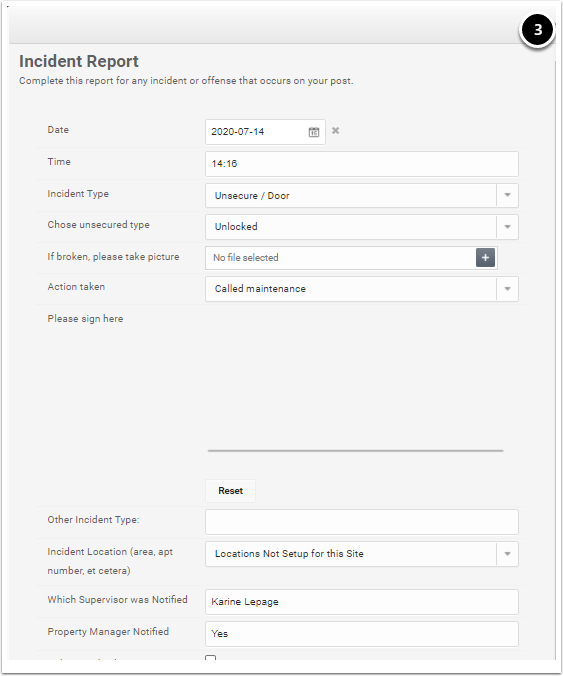Tick the partially visible checkbox at bottom

click(x=210, y=658)
